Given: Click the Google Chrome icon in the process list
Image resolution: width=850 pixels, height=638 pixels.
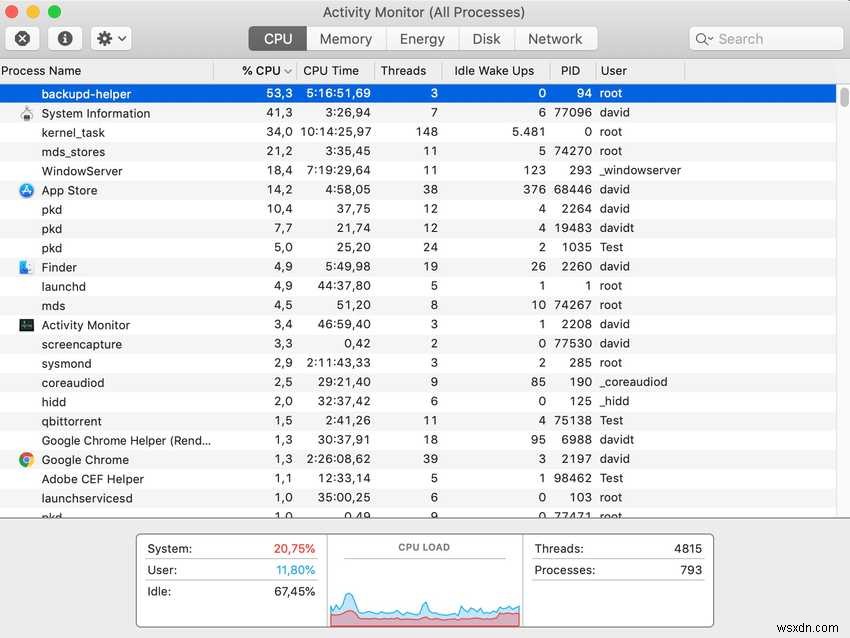Looking at the screenshot, I should tap(27, 459).
